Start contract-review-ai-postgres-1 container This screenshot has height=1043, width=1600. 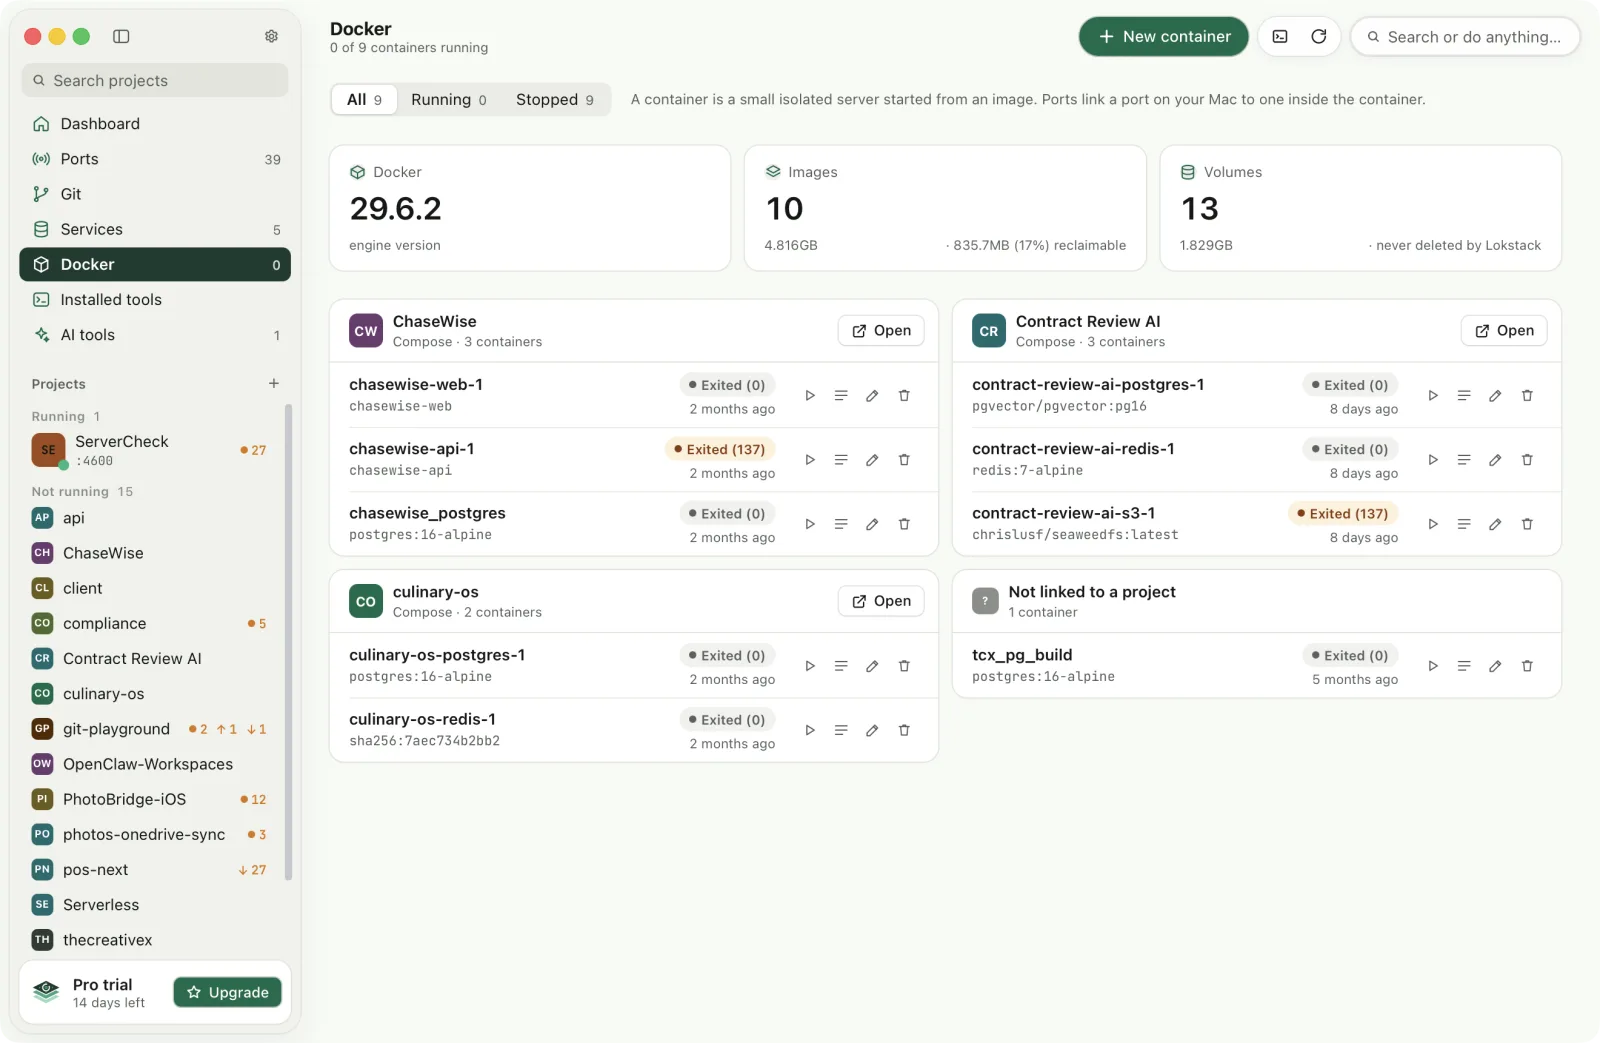(x=1433, y=396)
